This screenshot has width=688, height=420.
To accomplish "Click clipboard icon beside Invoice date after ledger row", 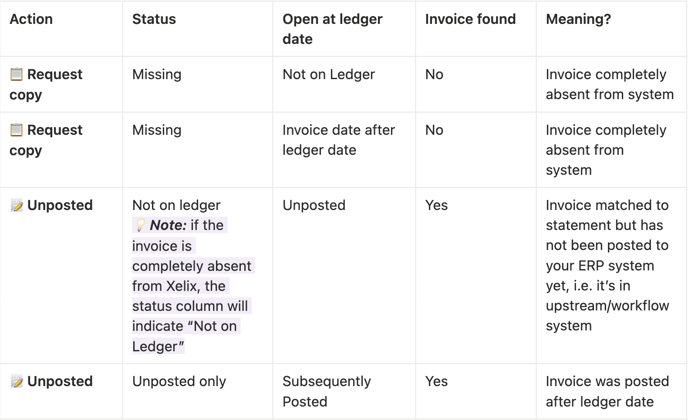I will tap(16, 130).
